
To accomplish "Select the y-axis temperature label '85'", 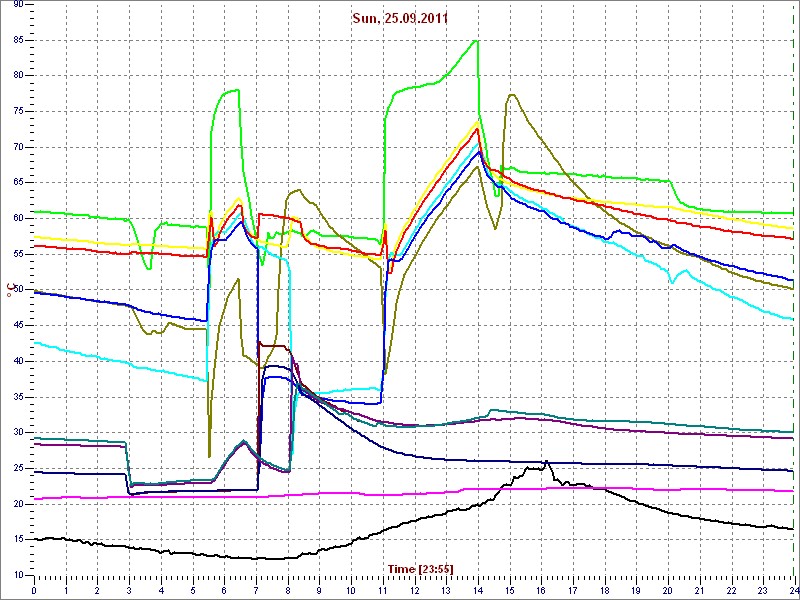I will tap(17, 40).
